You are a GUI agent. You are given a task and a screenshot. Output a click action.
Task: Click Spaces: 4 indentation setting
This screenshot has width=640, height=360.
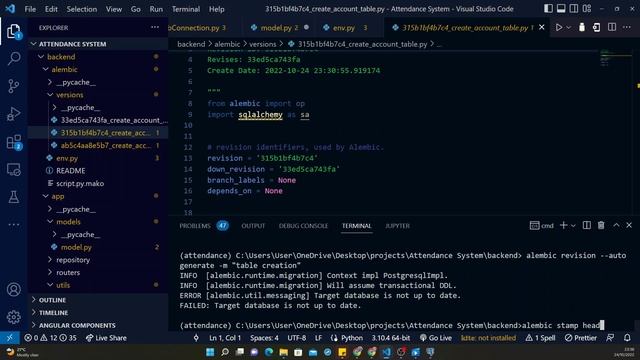264,338
